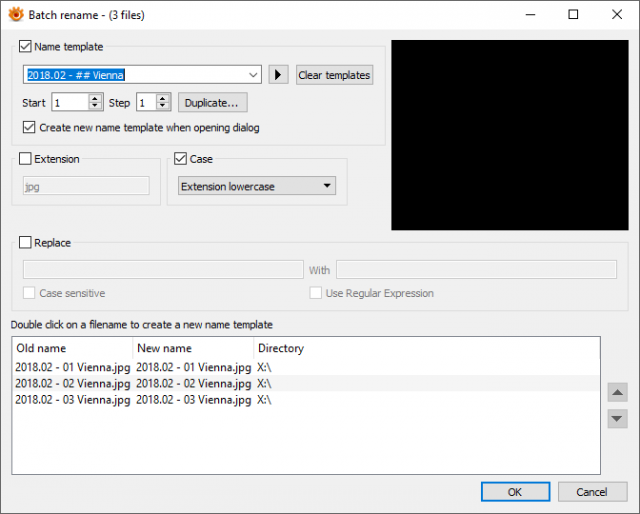Click the template insert arrow button
This screenshot has height=514, width=640.
pyautogui.click(x=278, y=75)
